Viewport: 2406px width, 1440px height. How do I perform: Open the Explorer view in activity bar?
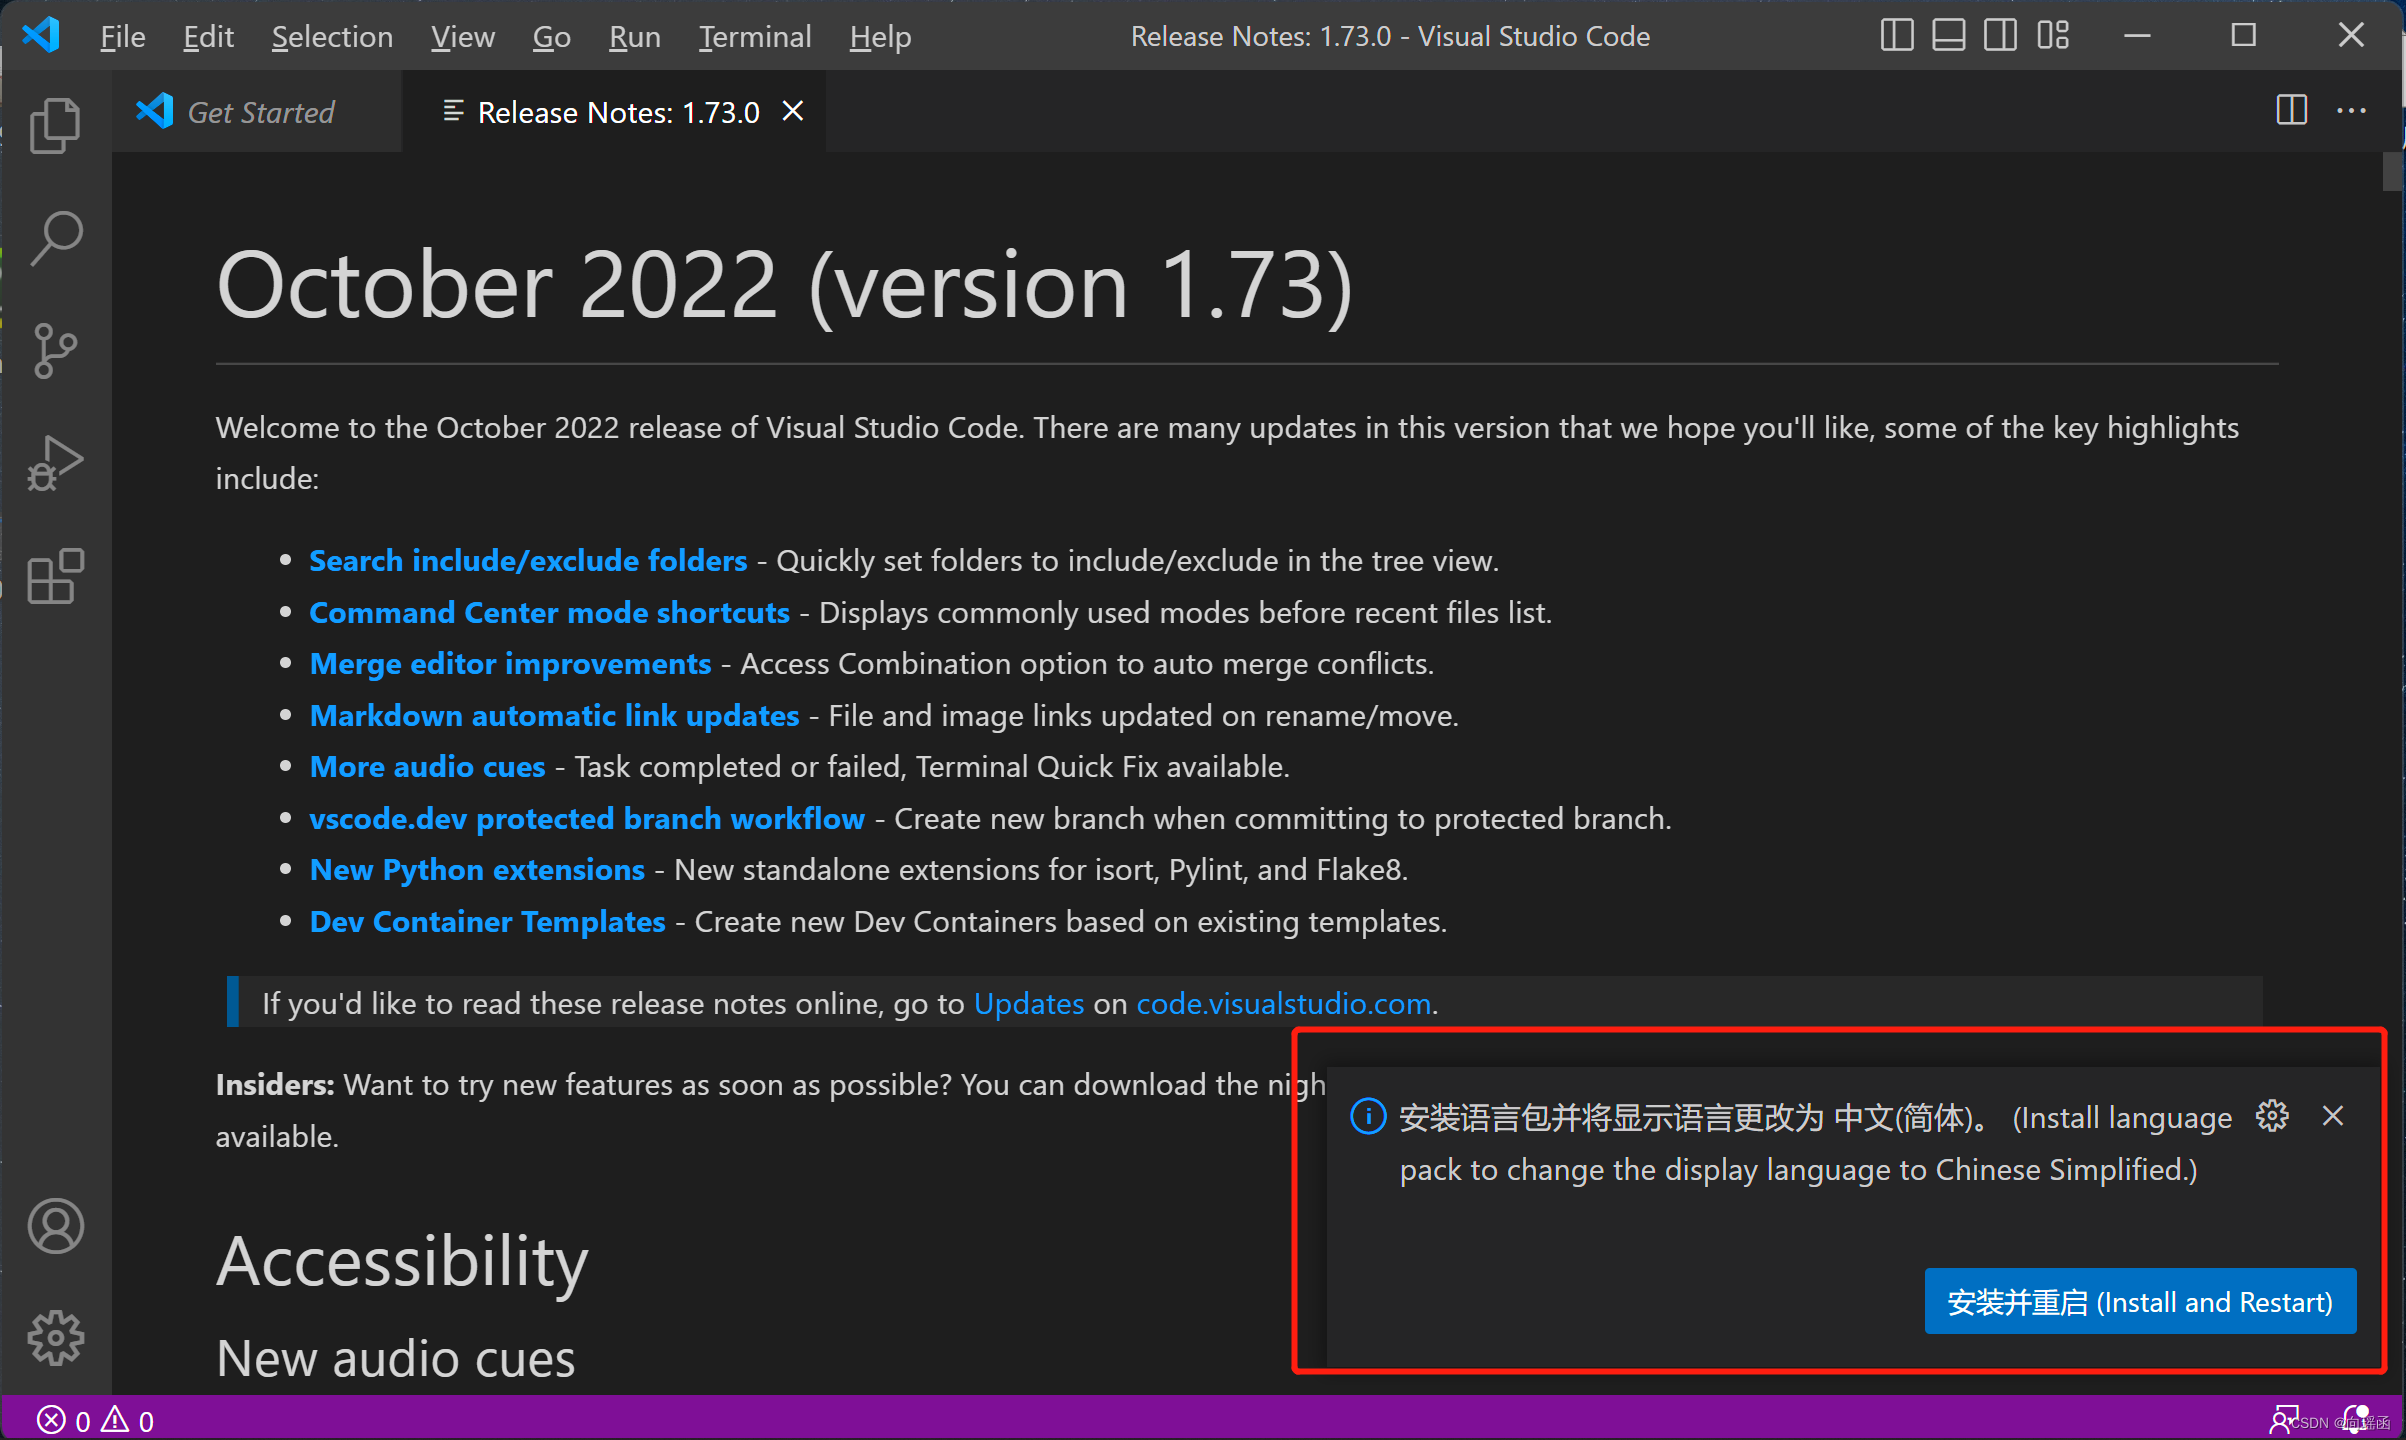tap(55, 125)
